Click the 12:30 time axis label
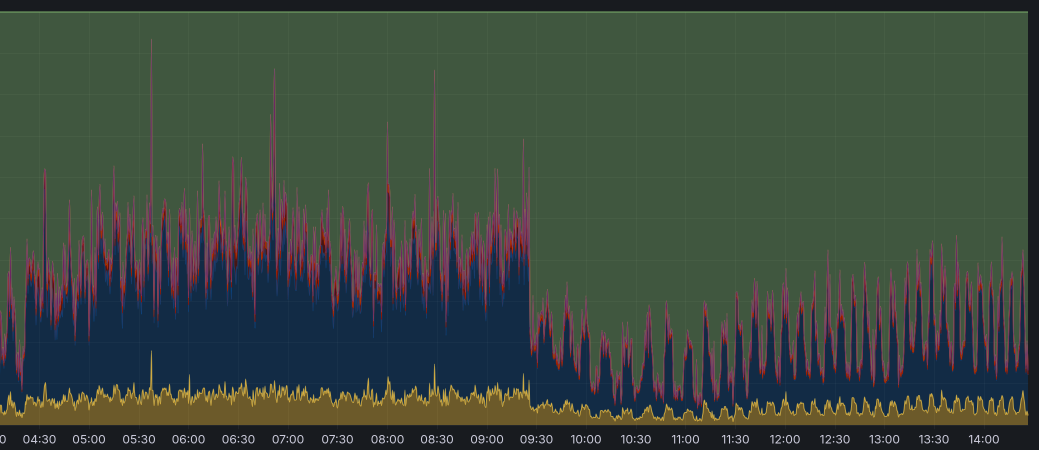Image resolution: width=1039 pixels, height=450 pixels. point(834,439)
